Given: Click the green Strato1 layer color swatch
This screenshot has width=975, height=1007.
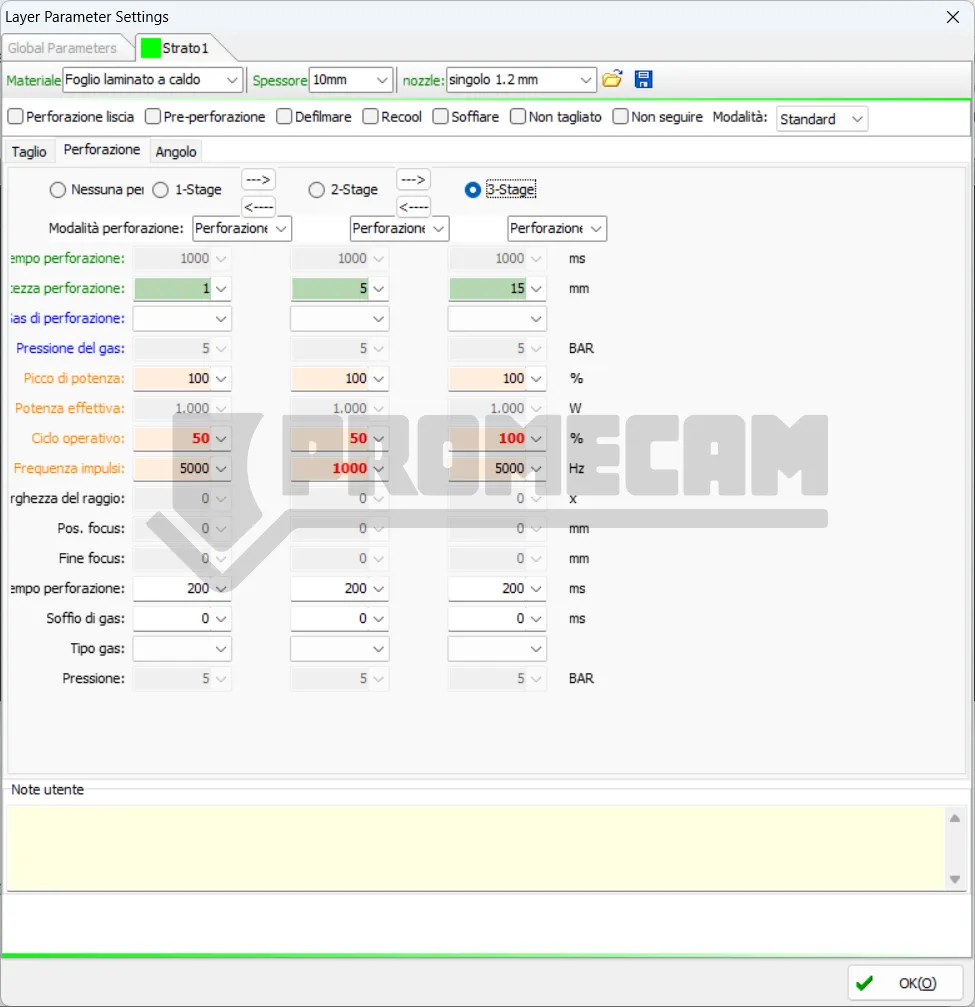Looking at the screenshot, I should [x=150, y=48].
